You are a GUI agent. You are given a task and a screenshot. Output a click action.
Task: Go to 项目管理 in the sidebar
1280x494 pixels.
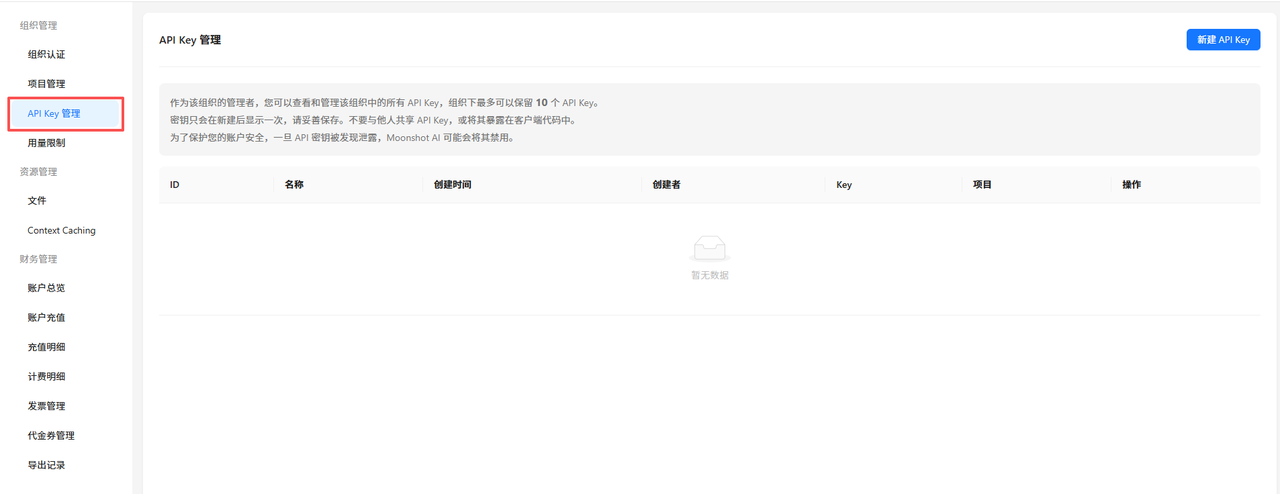click(46, 84)
